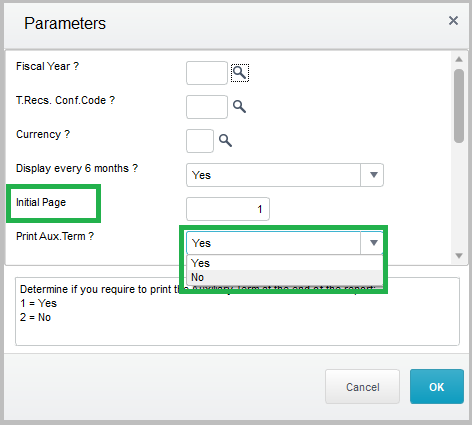Image resolution: width=472 pixels, height=425 pixels.
Task: Open the Display every 6 months combo box
Action: [285, 175]
